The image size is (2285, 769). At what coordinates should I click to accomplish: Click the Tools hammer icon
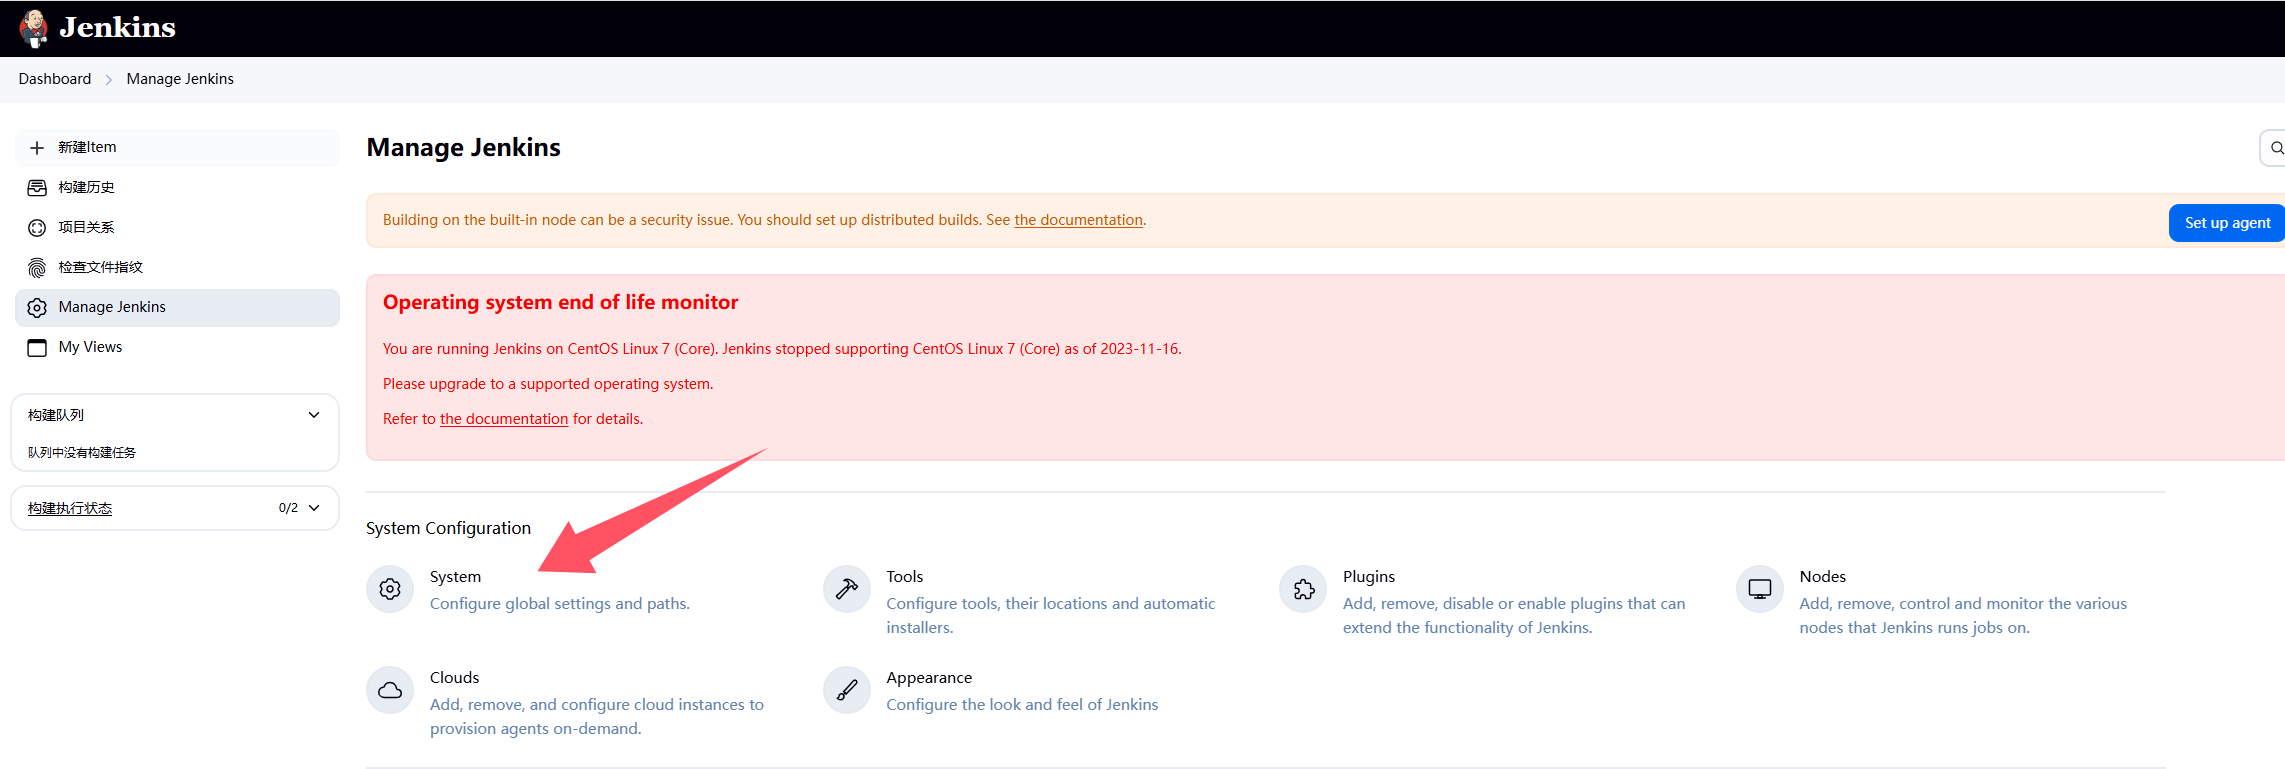coord(847,589)
